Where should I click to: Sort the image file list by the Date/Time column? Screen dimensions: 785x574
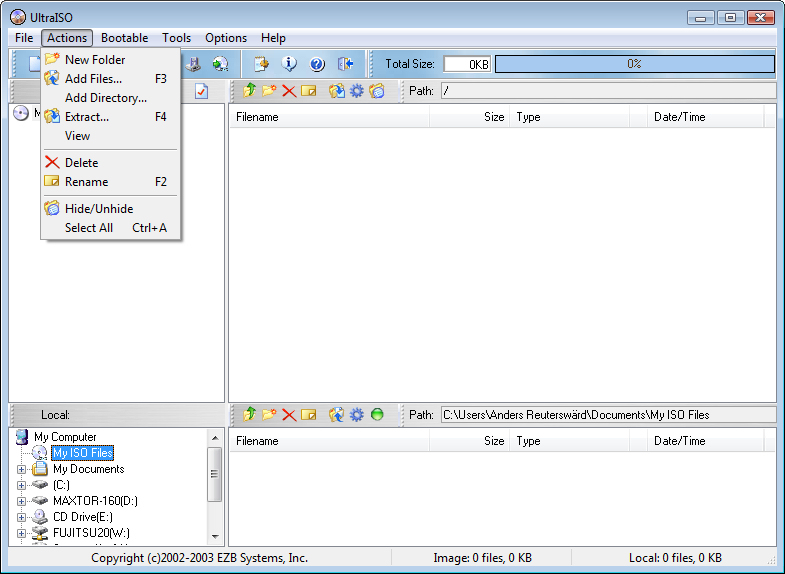(705, 117)
